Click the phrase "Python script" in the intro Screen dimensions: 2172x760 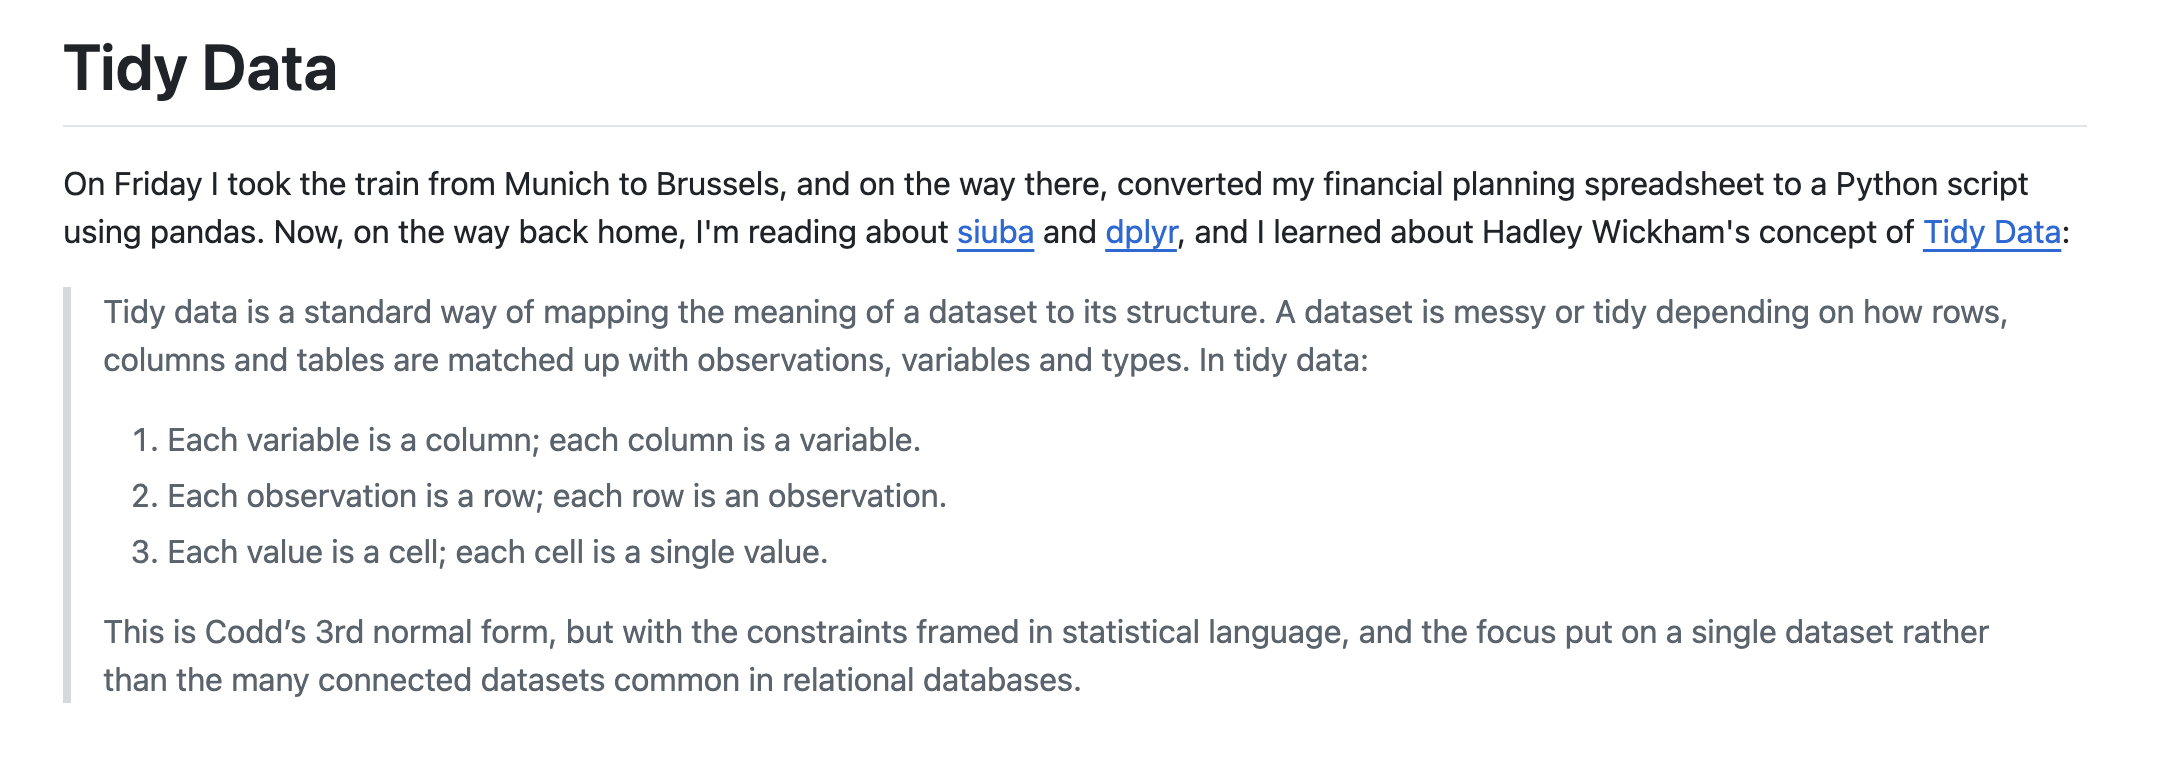(1931, 184)
